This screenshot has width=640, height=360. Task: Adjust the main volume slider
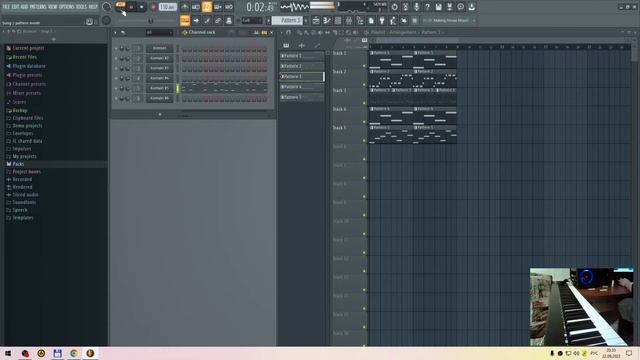click(x=106, y=7)
